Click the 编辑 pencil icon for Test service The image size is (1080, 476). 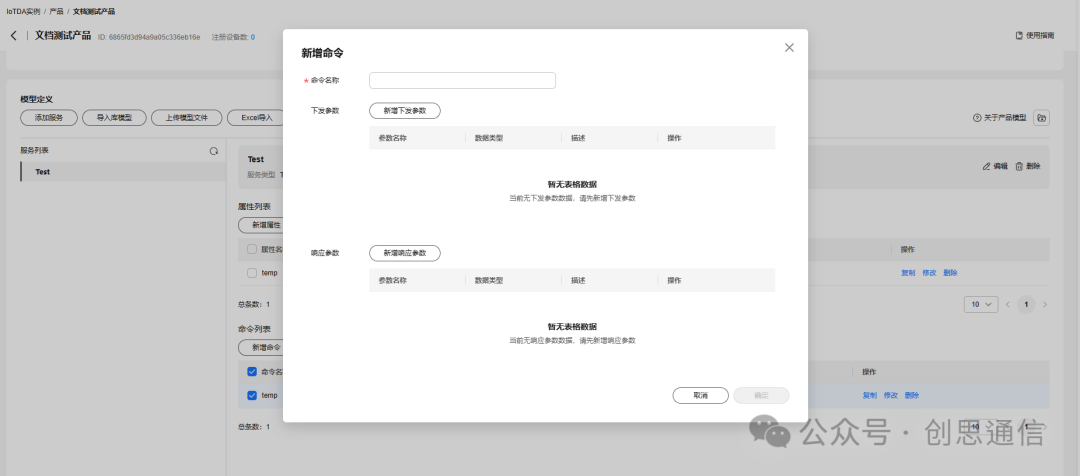(x=986, y=166)
